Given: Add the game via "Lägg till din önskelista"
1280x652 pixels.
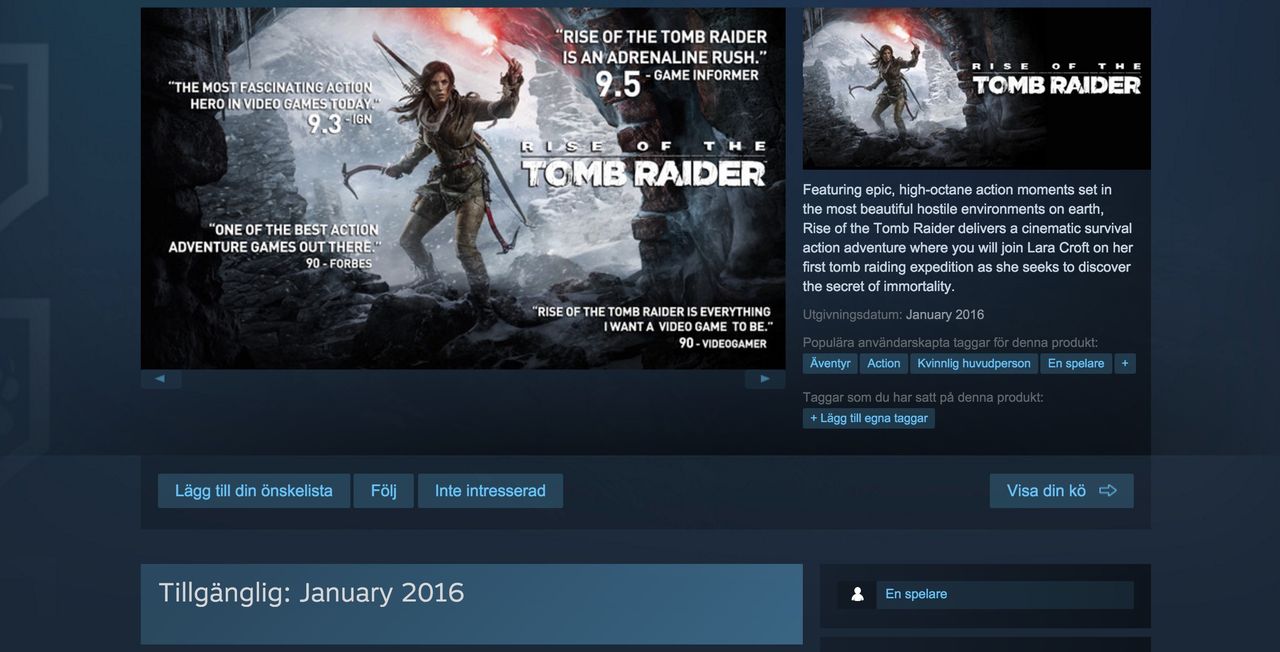Looking at the screenshot, I should pyautogui.click(x=253, y=490).
